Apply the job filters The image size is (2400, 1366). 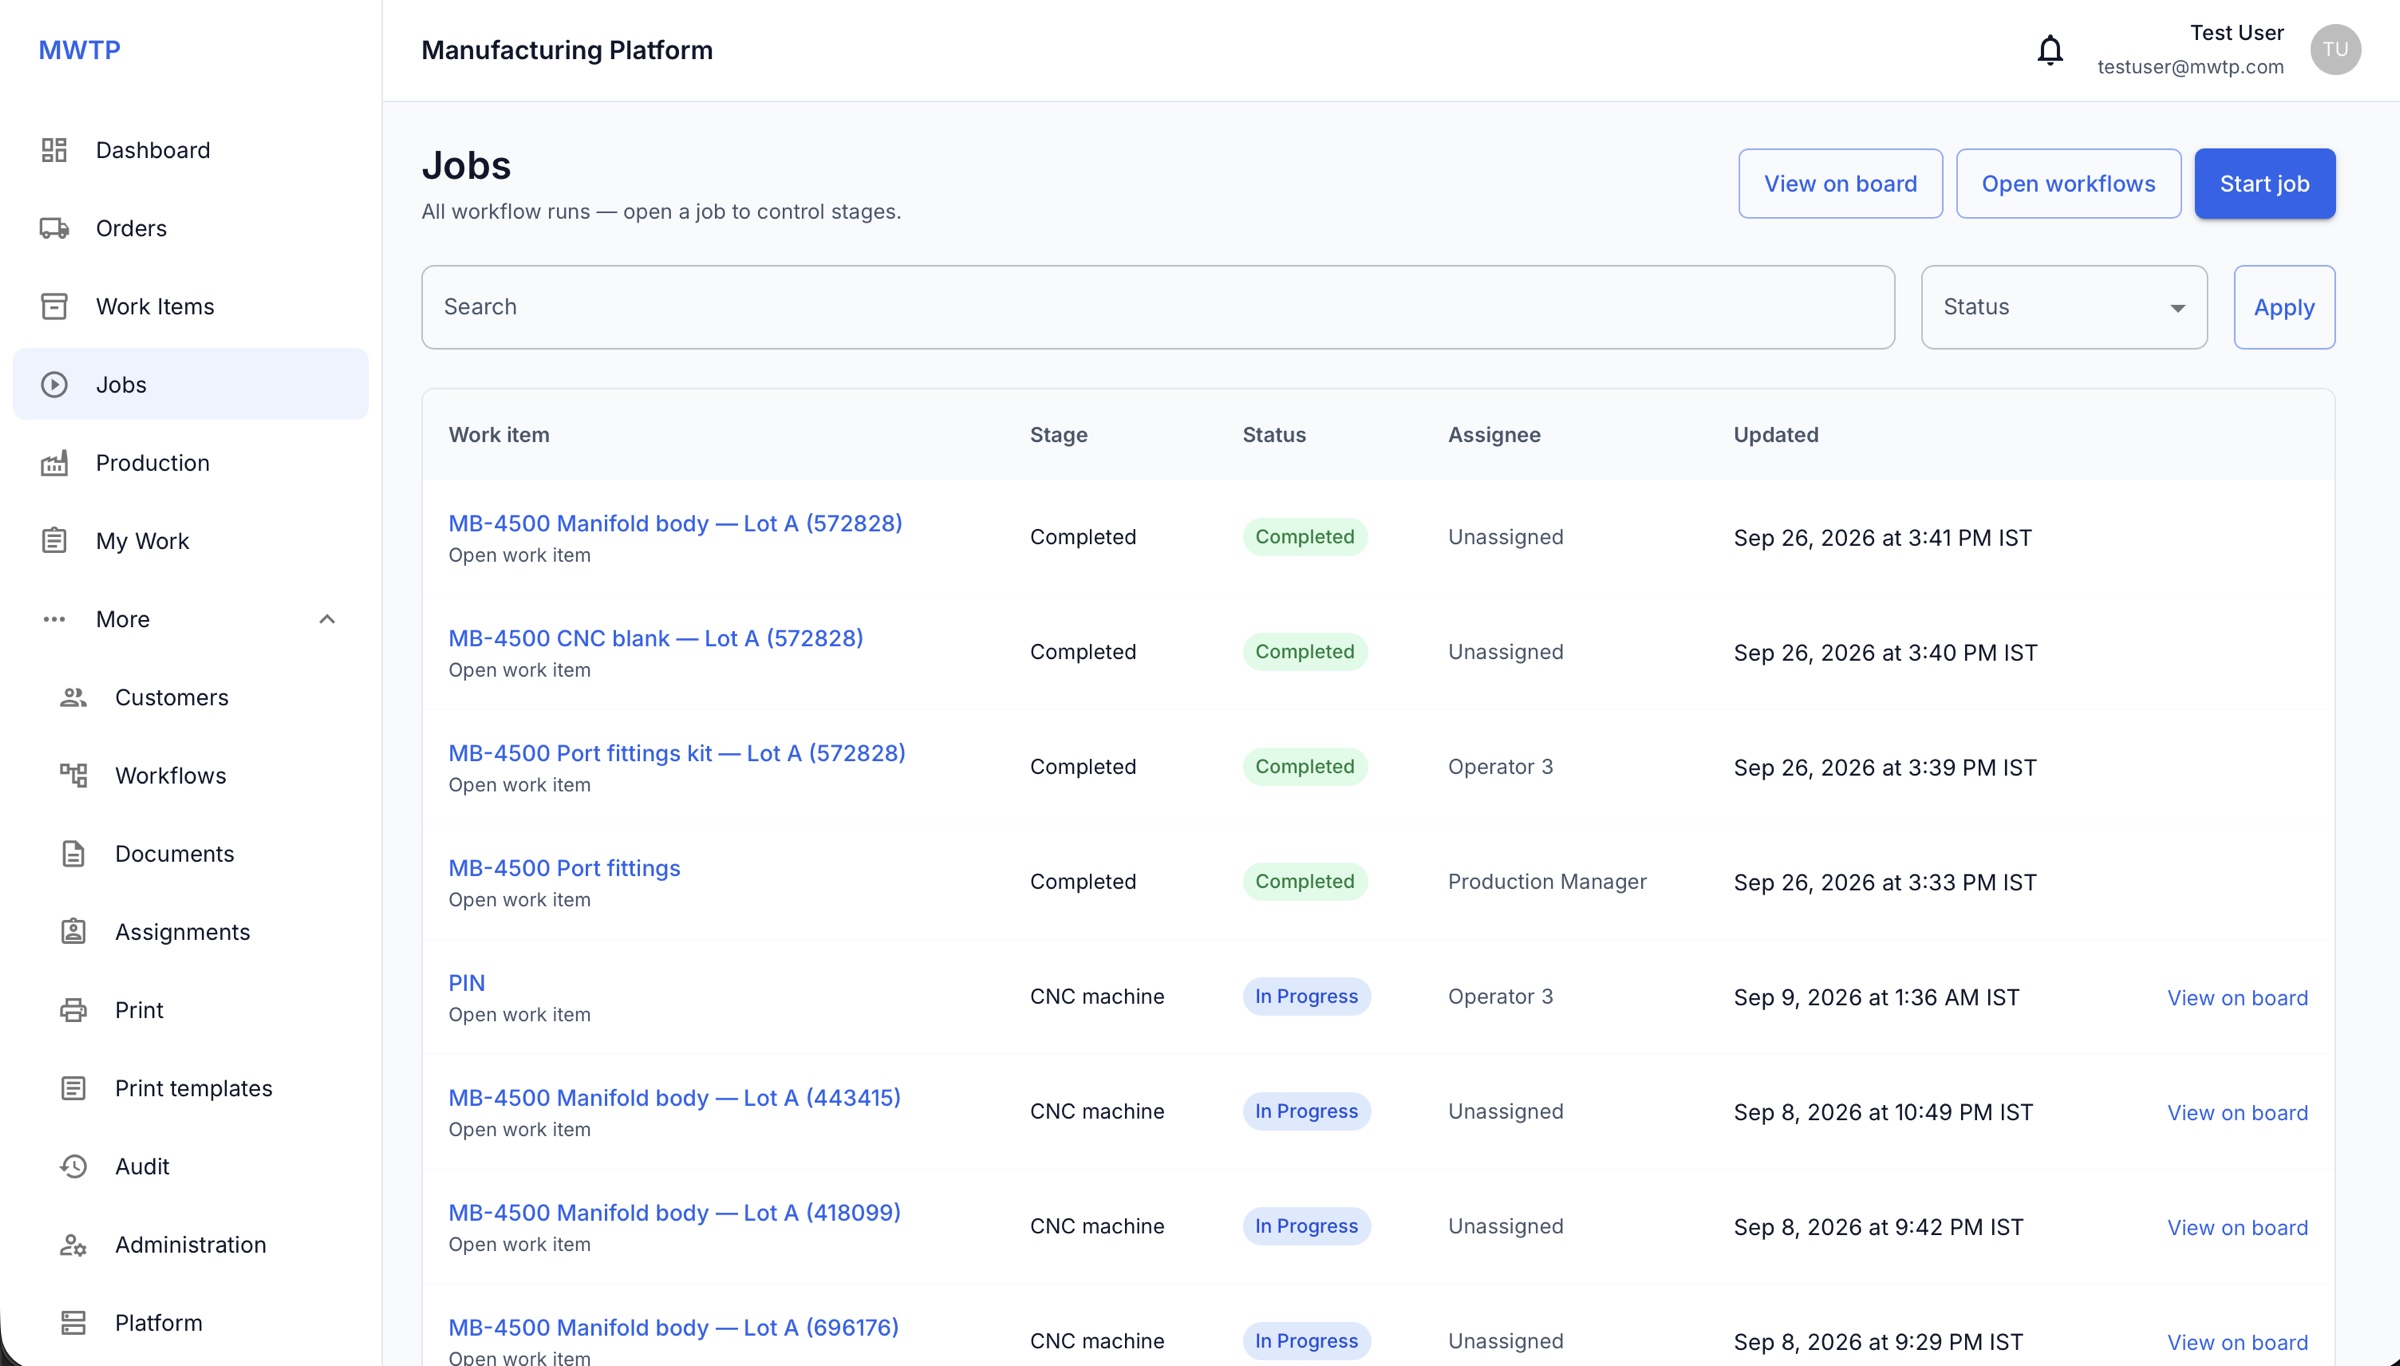[x=2284, y=307]
